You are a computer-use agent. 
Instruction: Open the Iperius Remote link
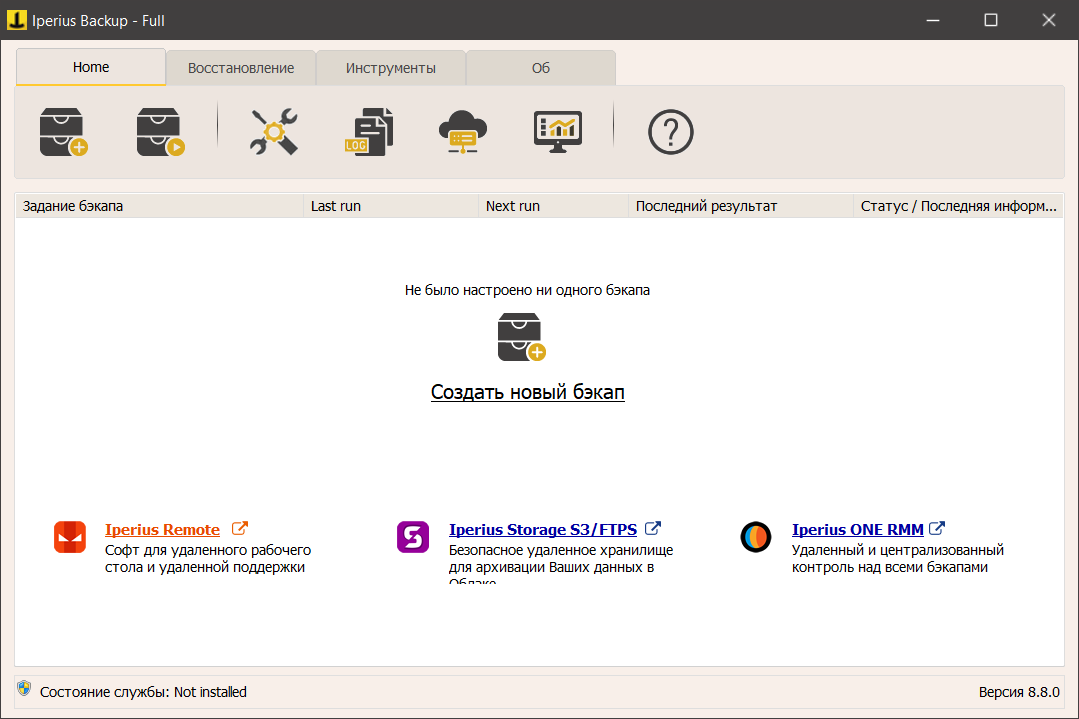click(x=162, y=530)
